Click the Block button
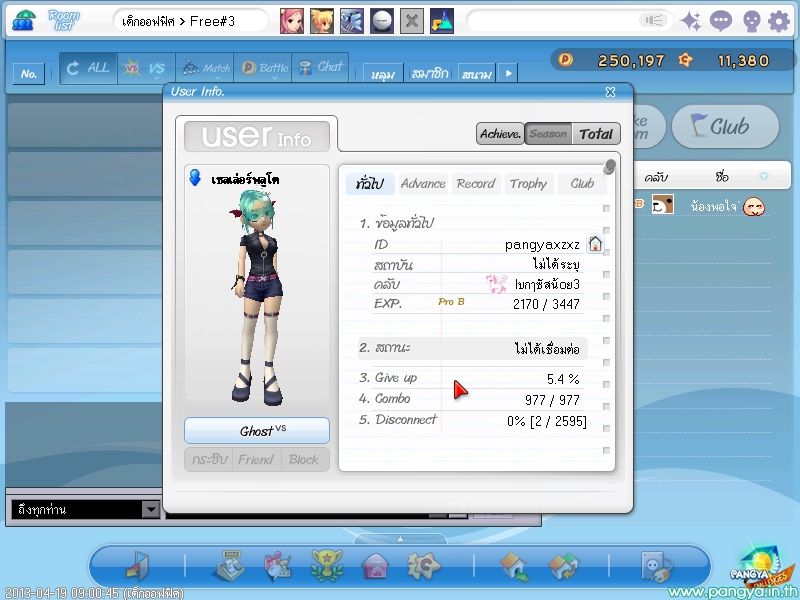The image size is (800, 600). (304, 459)
